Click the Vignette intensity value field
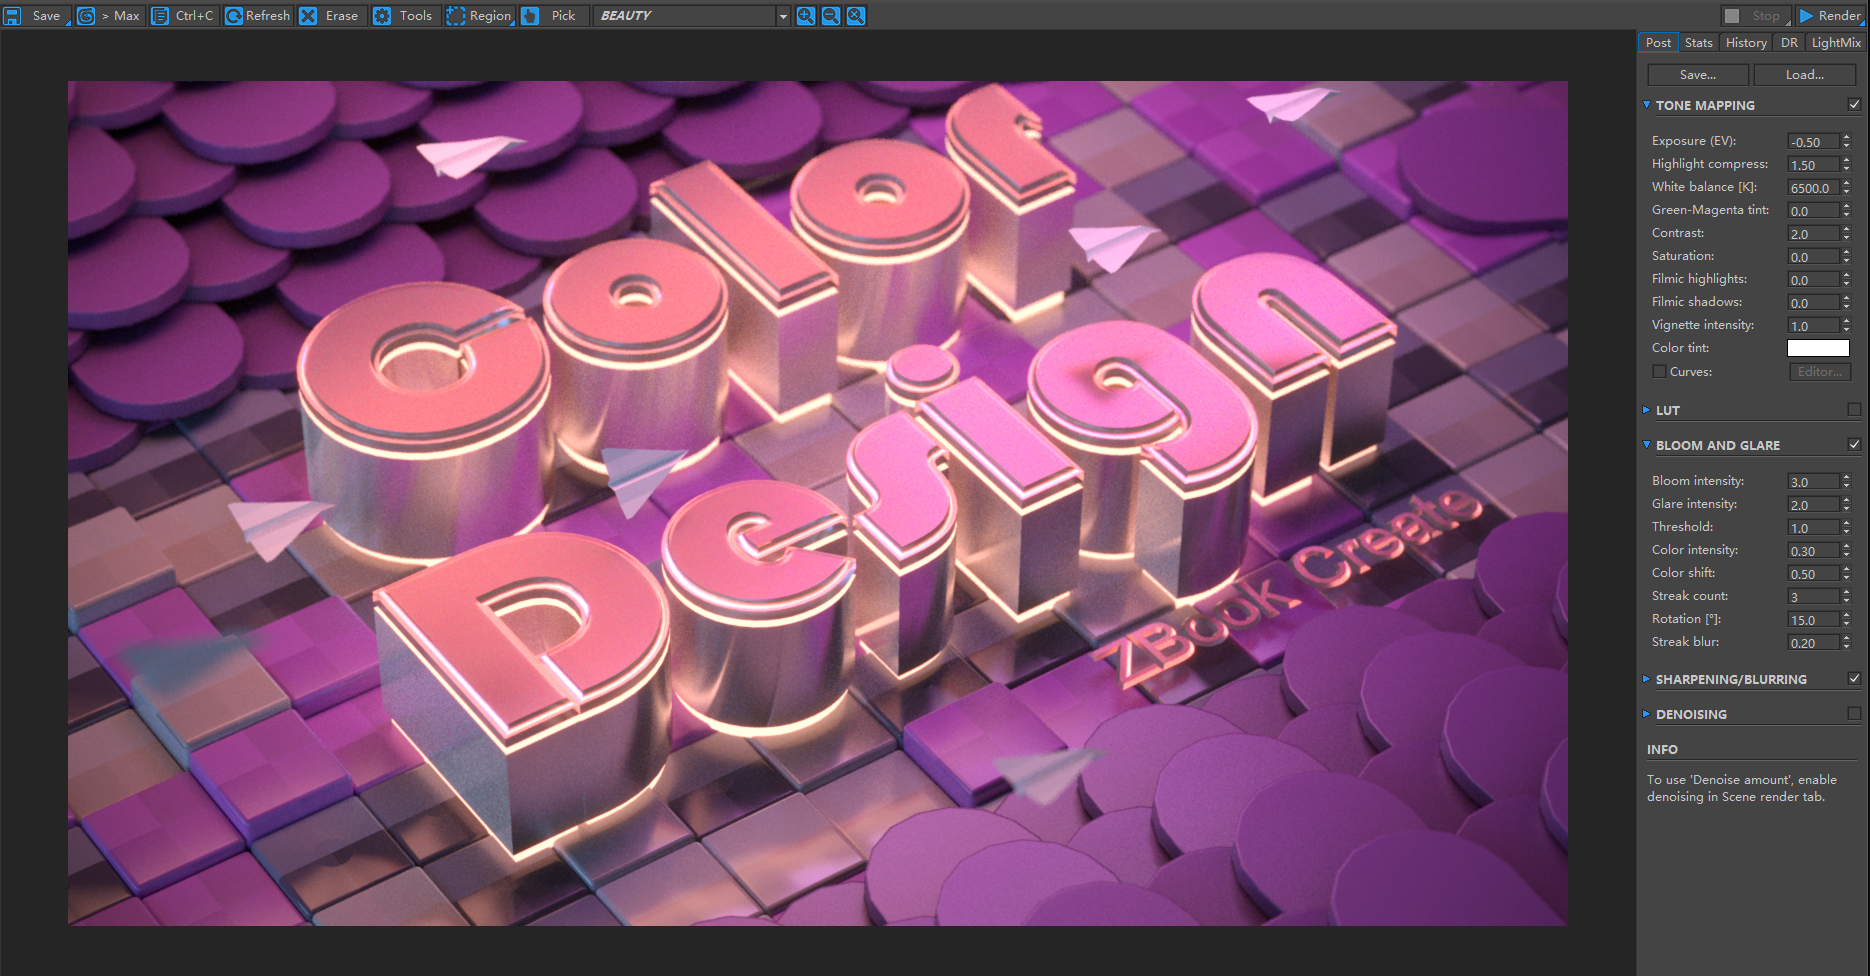The height and width of the screenshot is (976, 1870). [x=1813, y=326]
